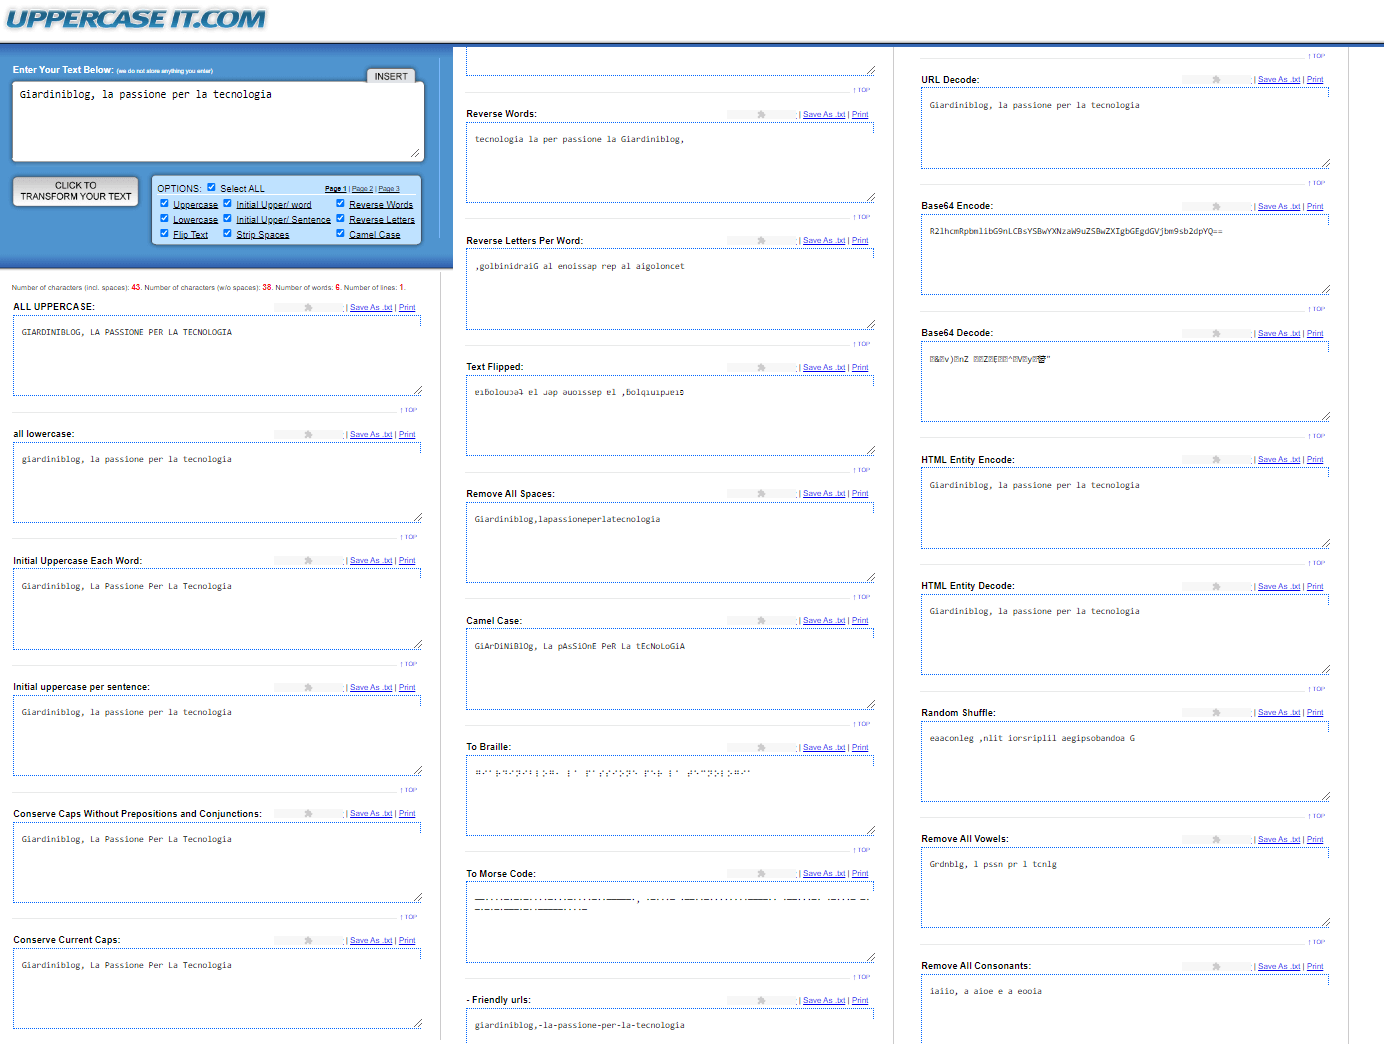The image size is (1384, 1044).
Task: Click star icon beside Random Shuffle heading
Action: click(1216, 713)
